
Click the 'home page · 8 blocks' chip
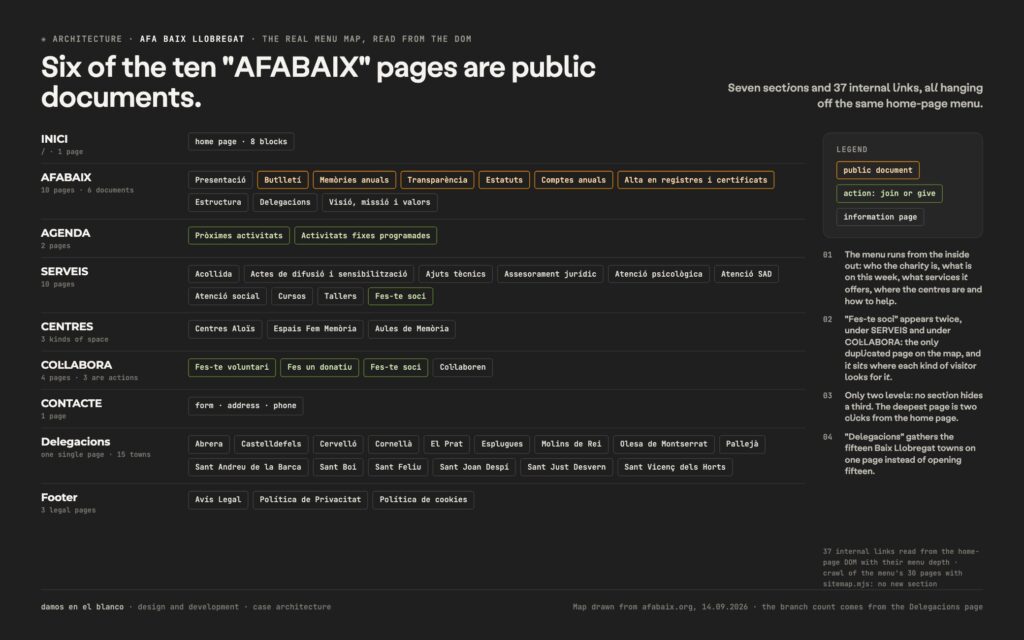241,142
